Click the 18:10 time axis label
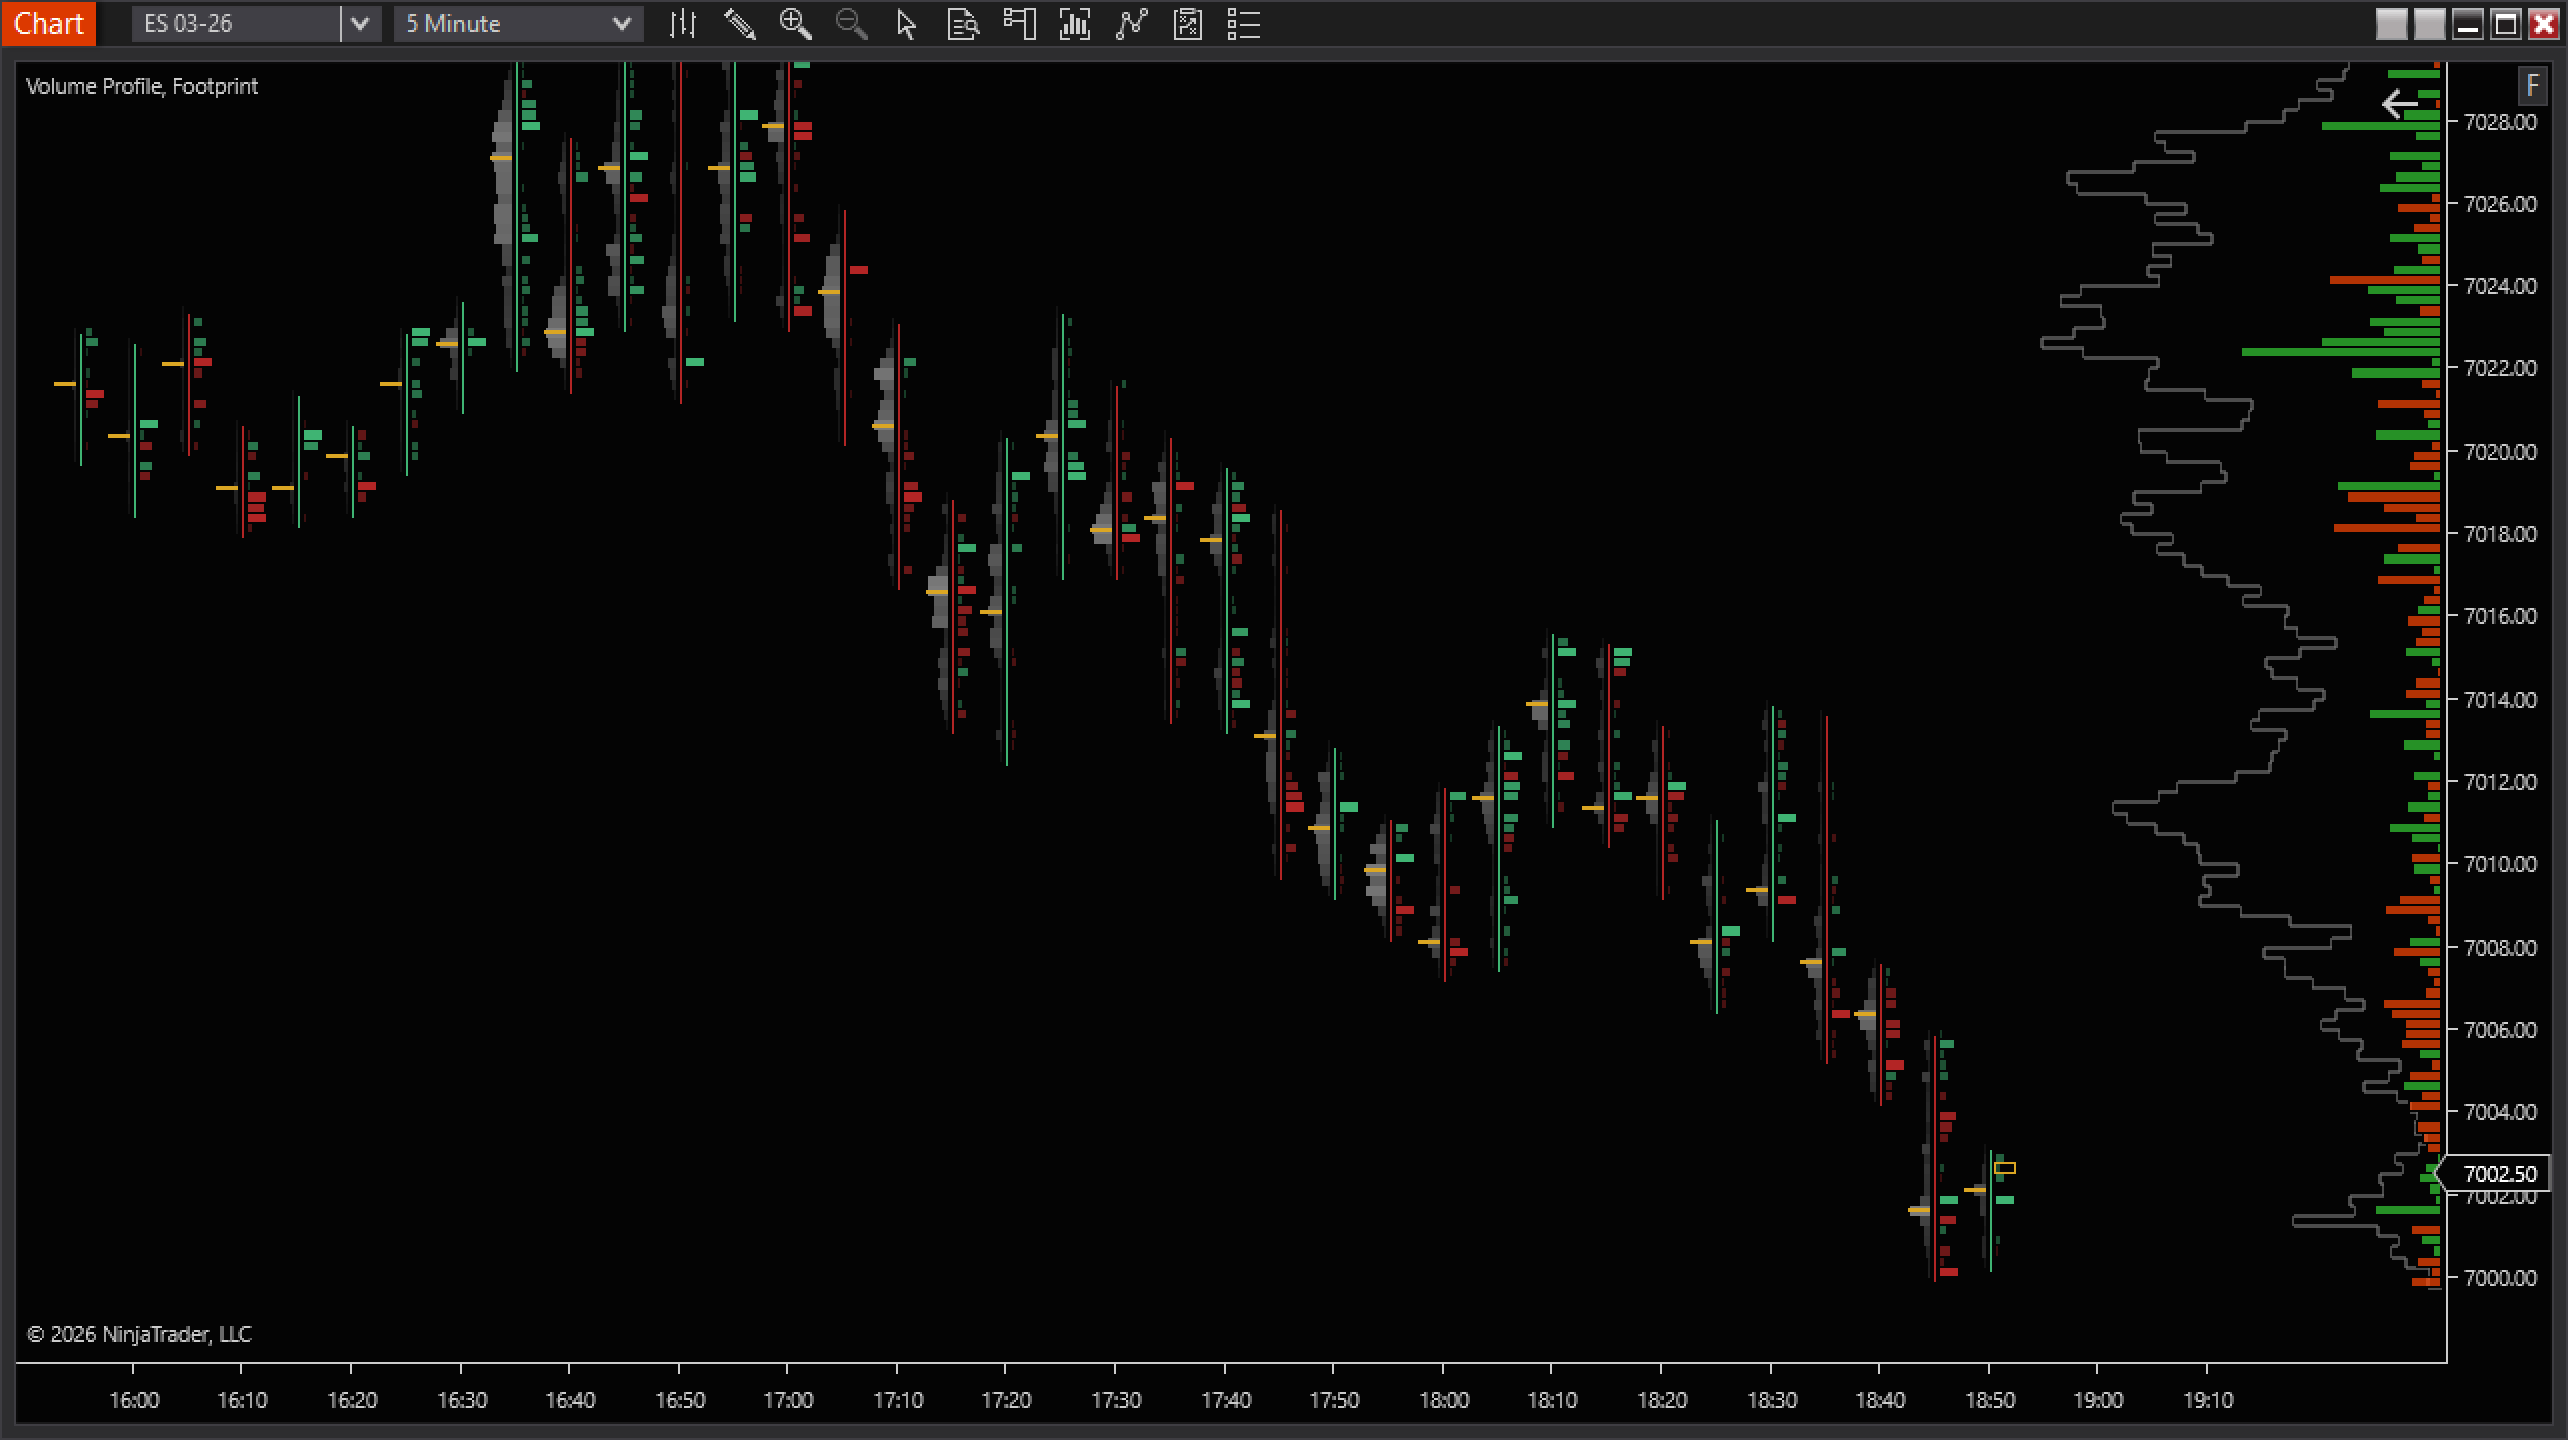Image resolution: width=2568 pixels, height=1440 pixels. [x=1552, y=1401]
